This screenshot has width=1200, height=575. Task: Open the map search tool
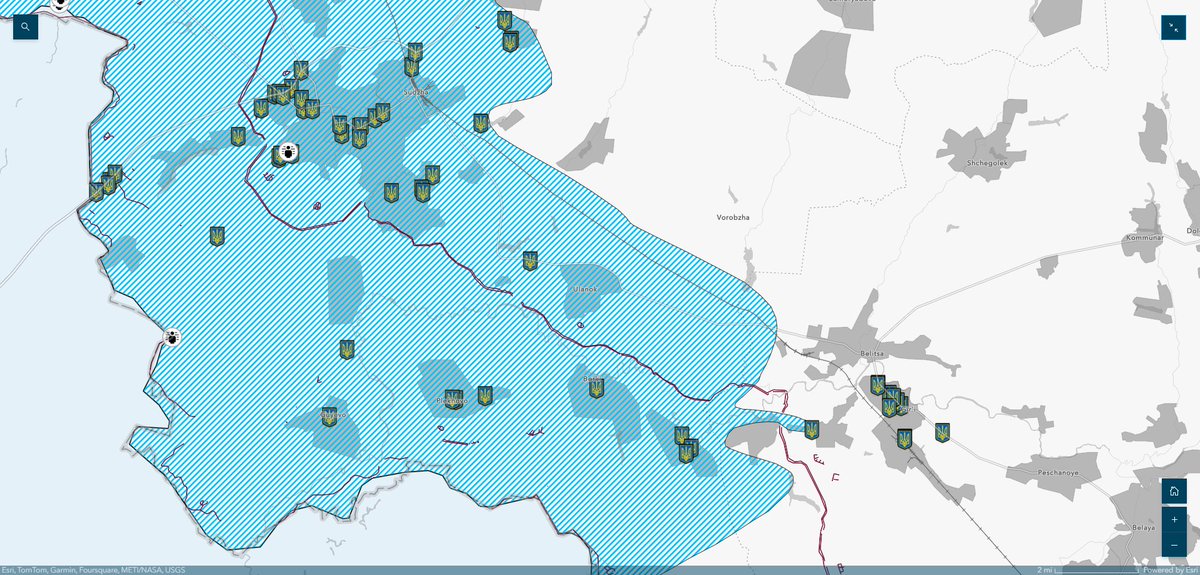click(x=25, y=27)
